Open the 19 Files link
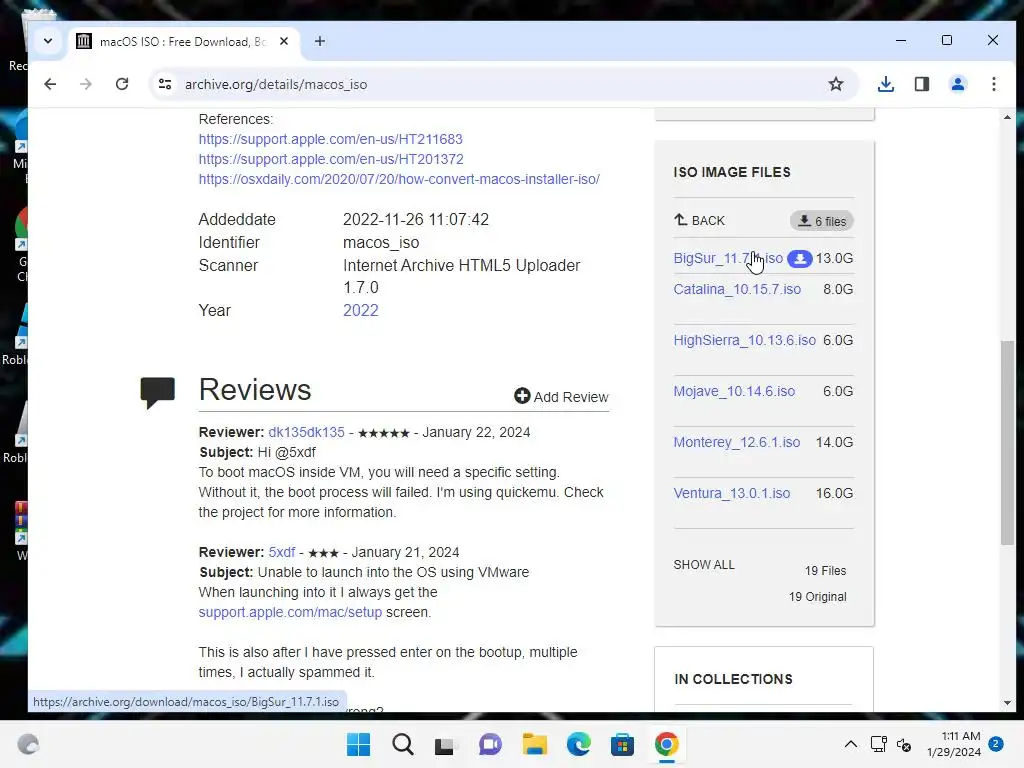 (x=825, y=571)
